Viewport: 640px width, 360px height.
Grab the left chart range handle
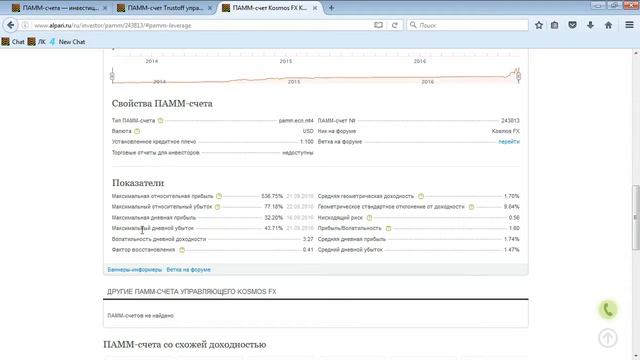click(x=112, y=76)
